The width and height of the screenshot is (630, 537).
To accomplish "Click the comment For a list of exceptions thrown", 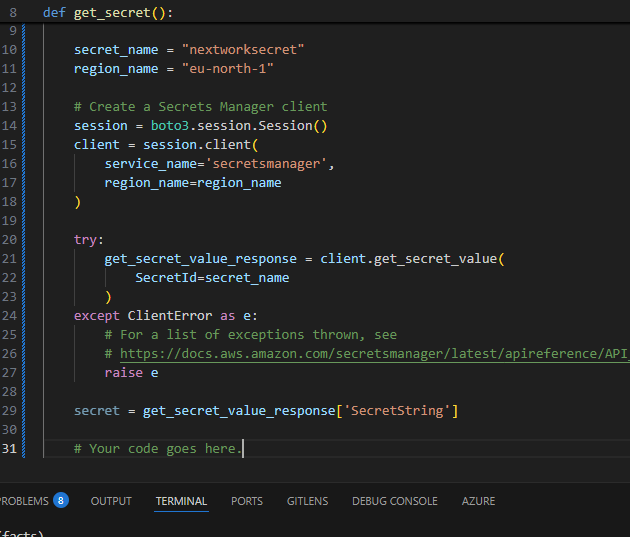I will (251, 335).
